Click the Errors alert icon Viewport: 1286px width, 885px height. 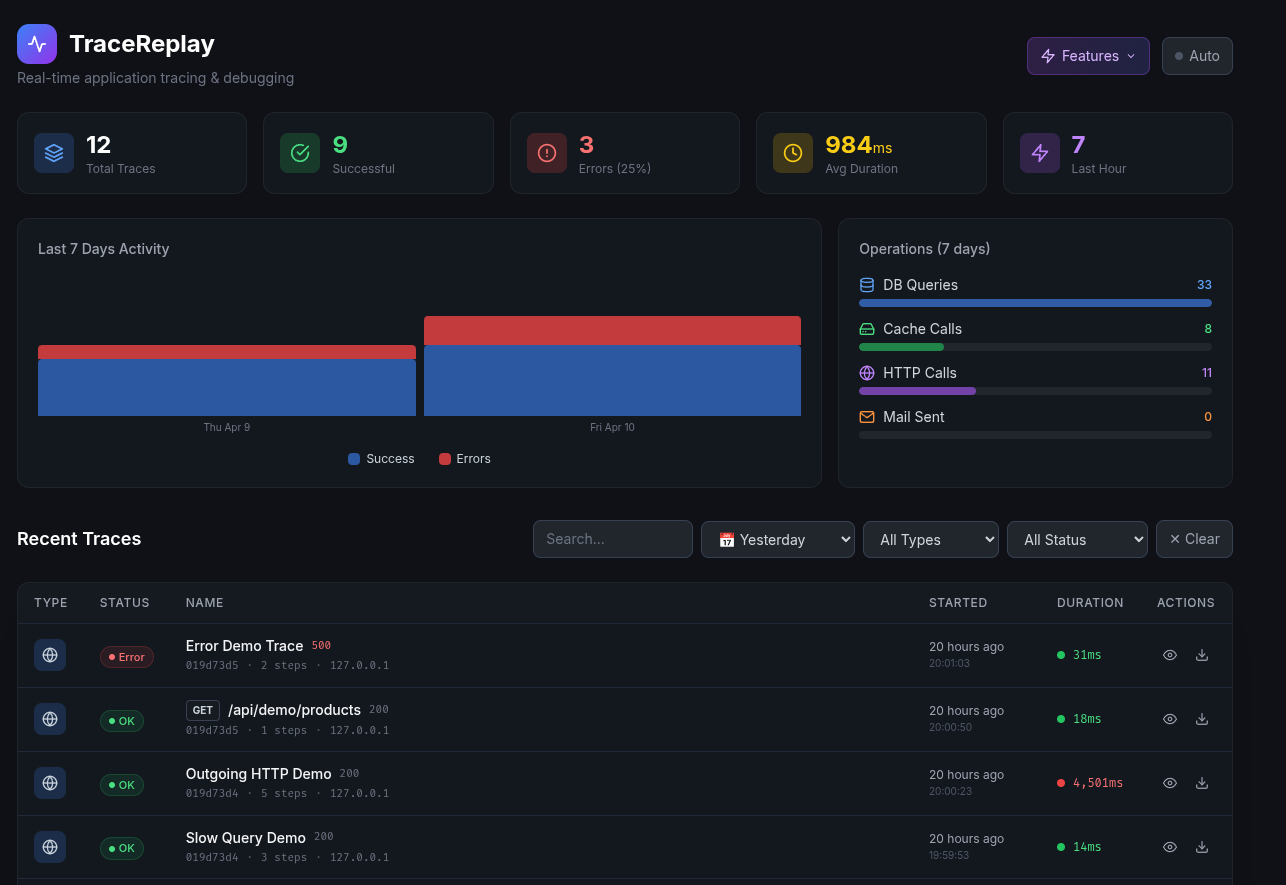point(547,153)
